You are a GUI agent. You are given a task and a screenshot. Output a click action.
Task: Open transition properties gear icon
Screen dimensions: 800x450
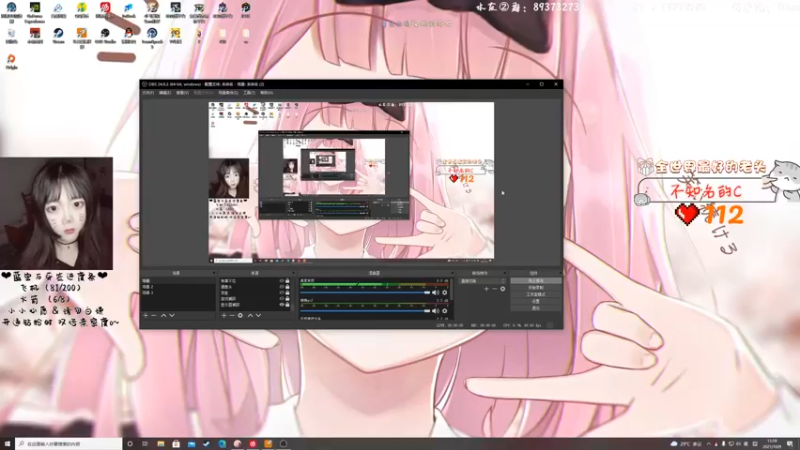[503, 289]
